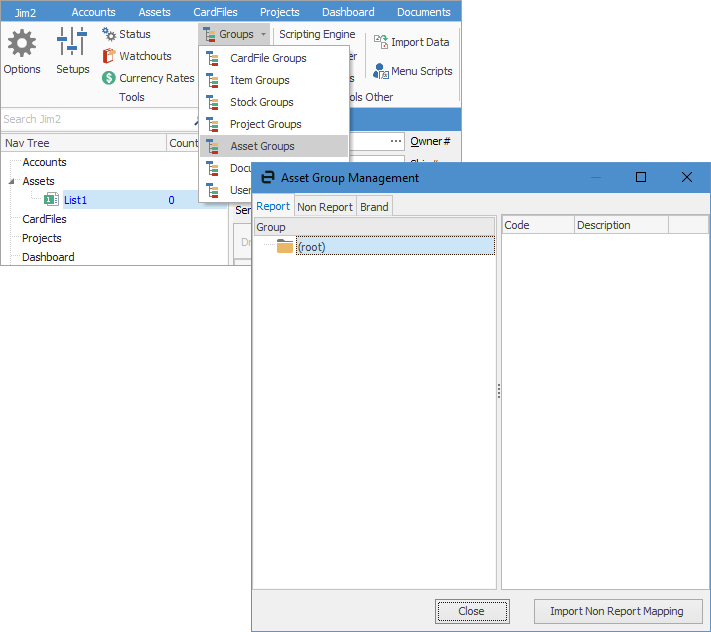Select the (root) group row

click(x=395, y=246)
